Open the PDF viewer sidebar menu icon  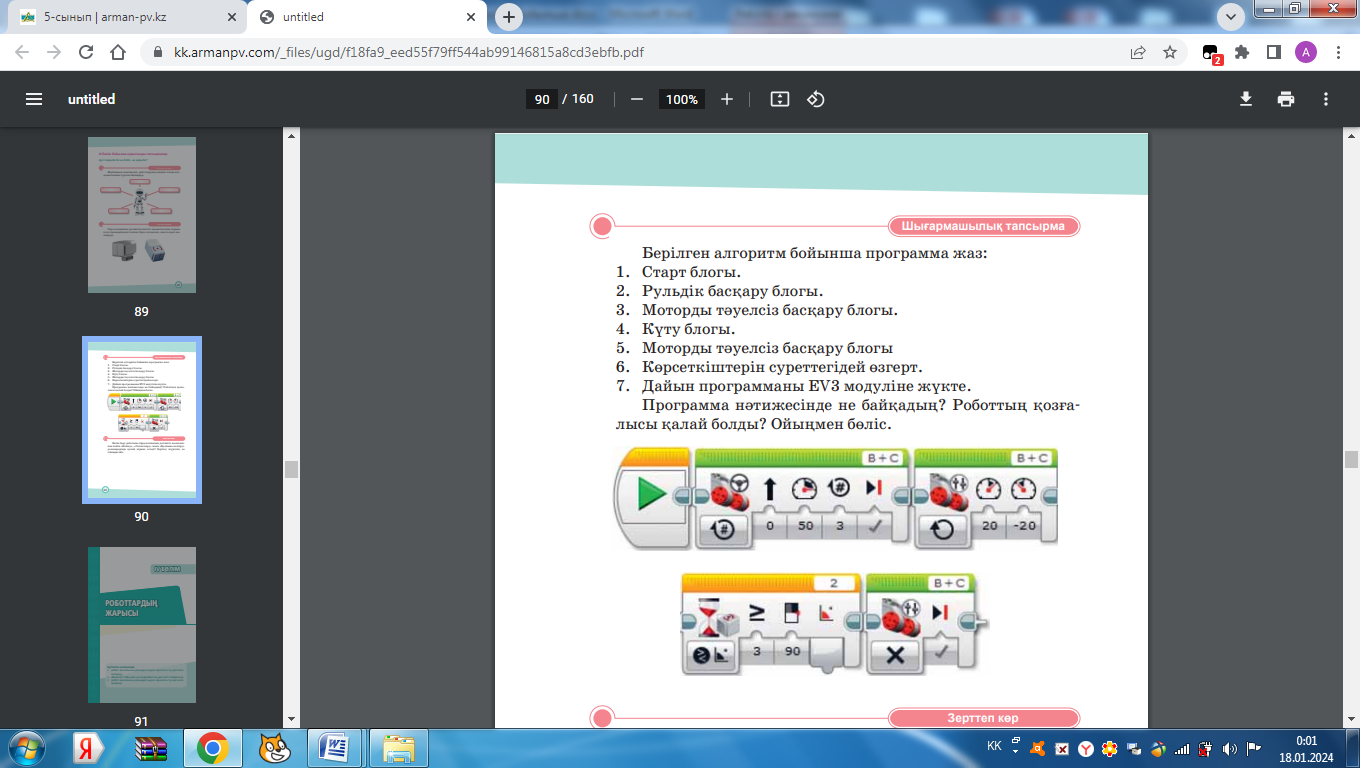pos(34,99)
